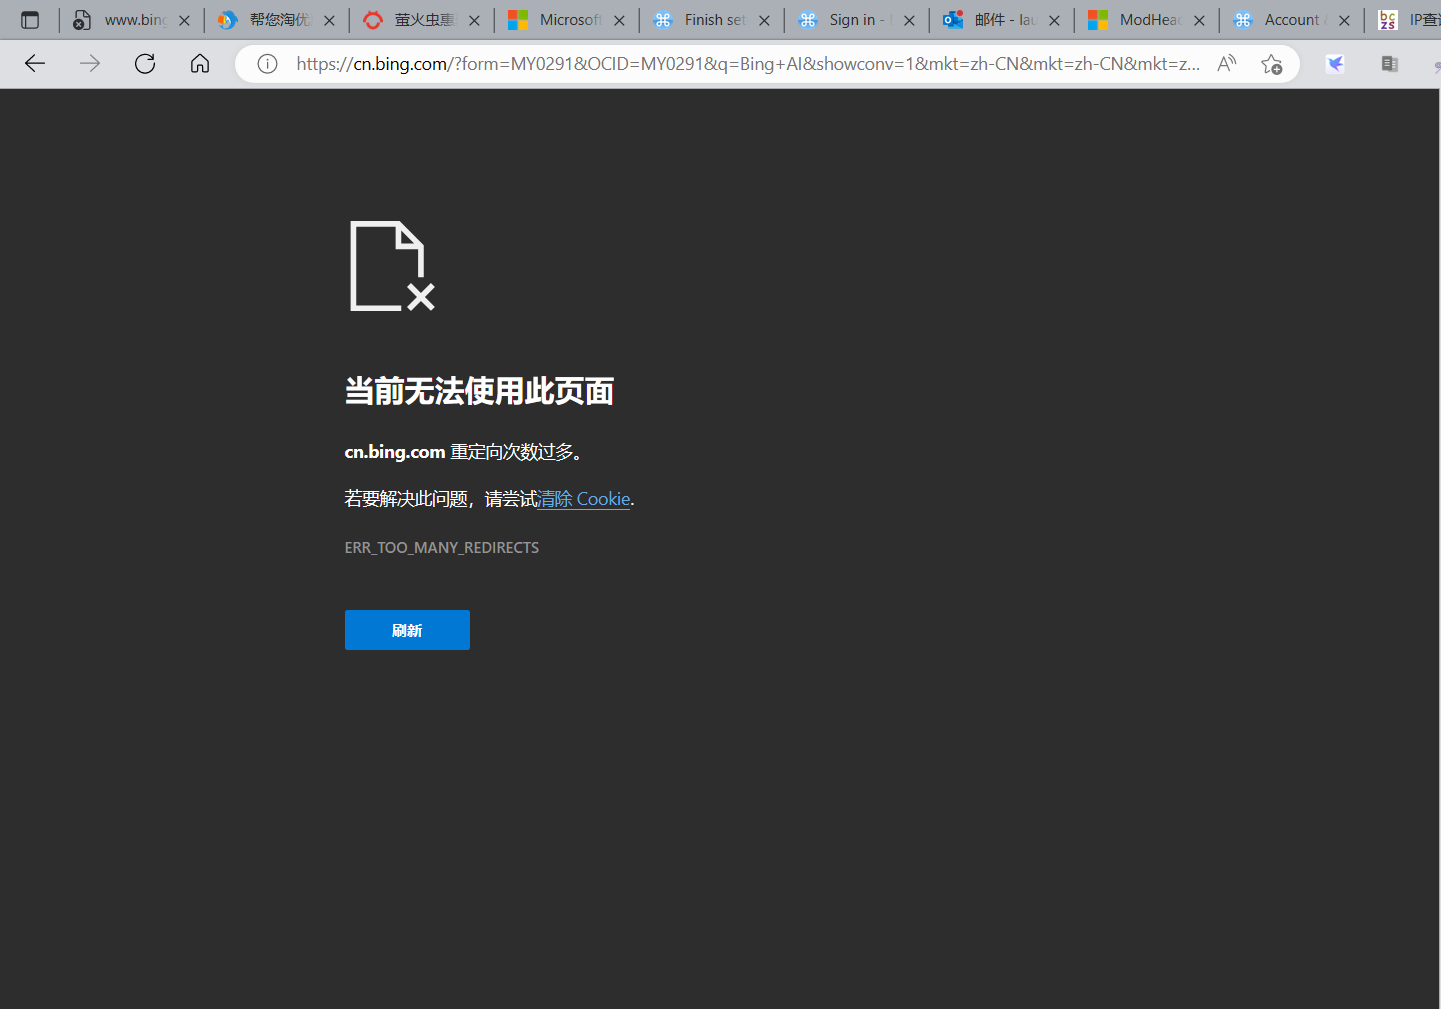
Task: Go forward using the forward arrow
Action: pos(90,64)
